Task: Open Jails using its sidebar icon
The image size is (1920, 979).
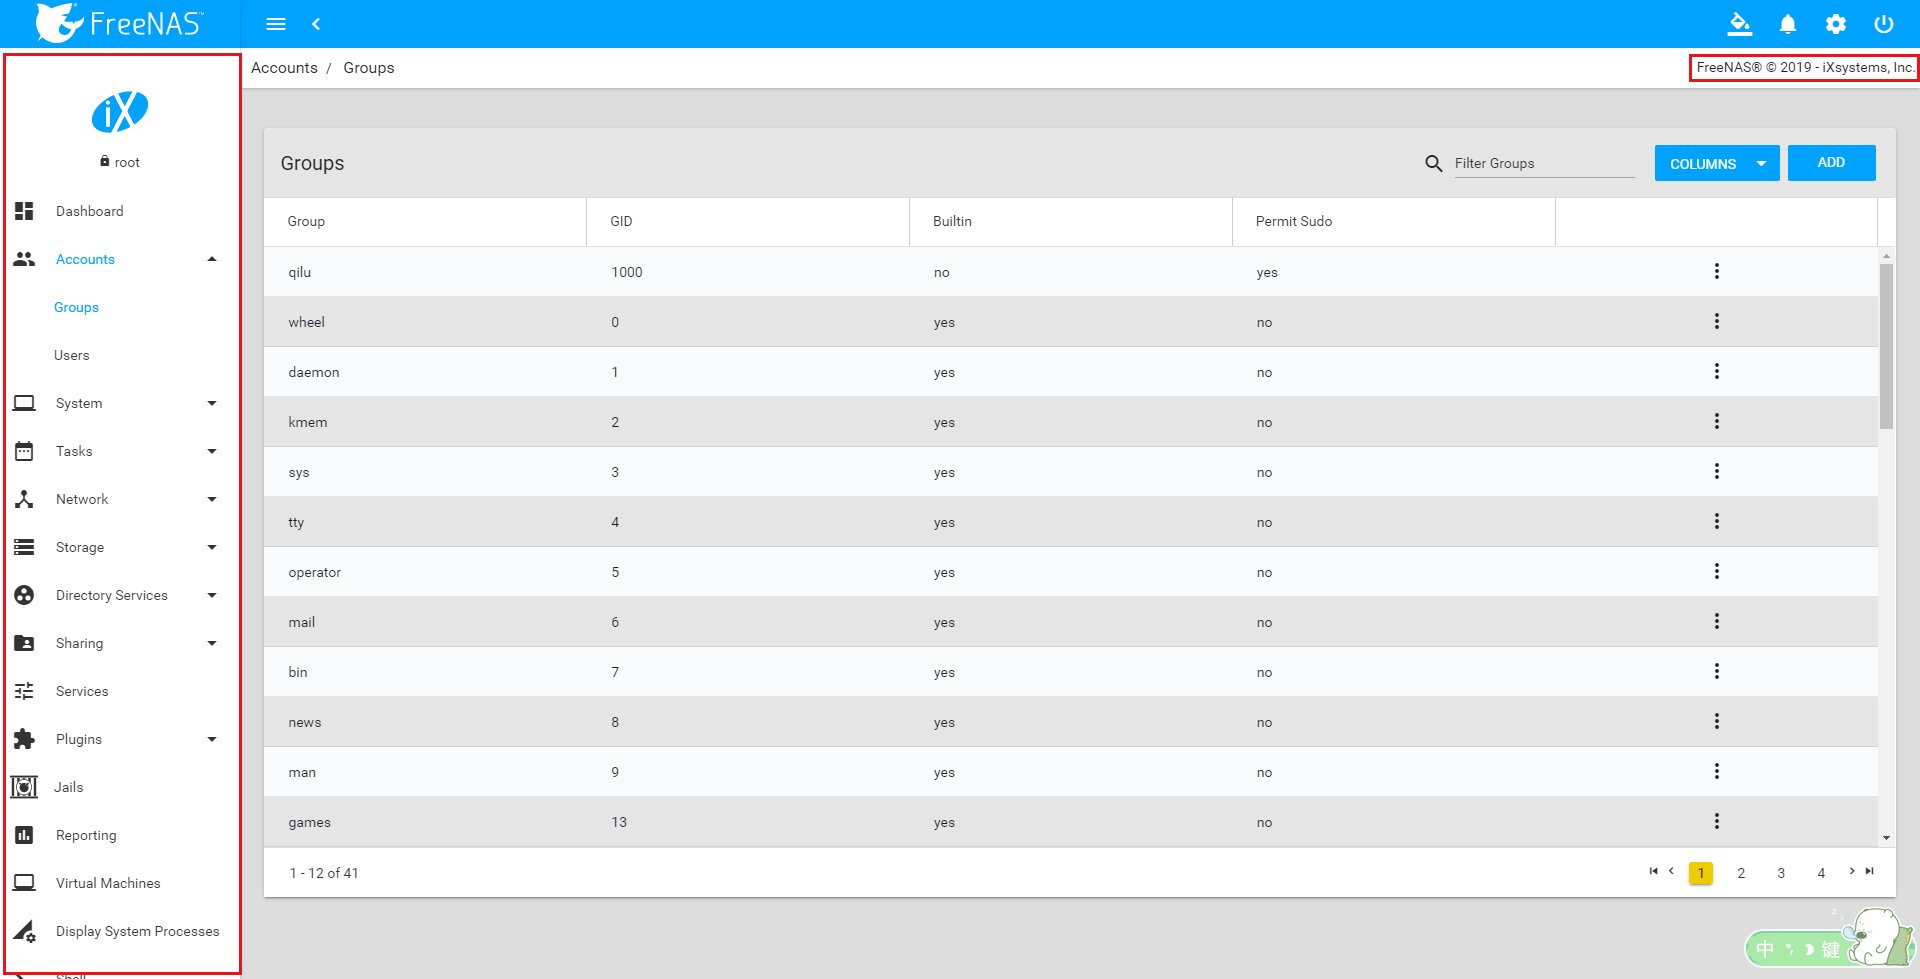Action: point(24,787)
